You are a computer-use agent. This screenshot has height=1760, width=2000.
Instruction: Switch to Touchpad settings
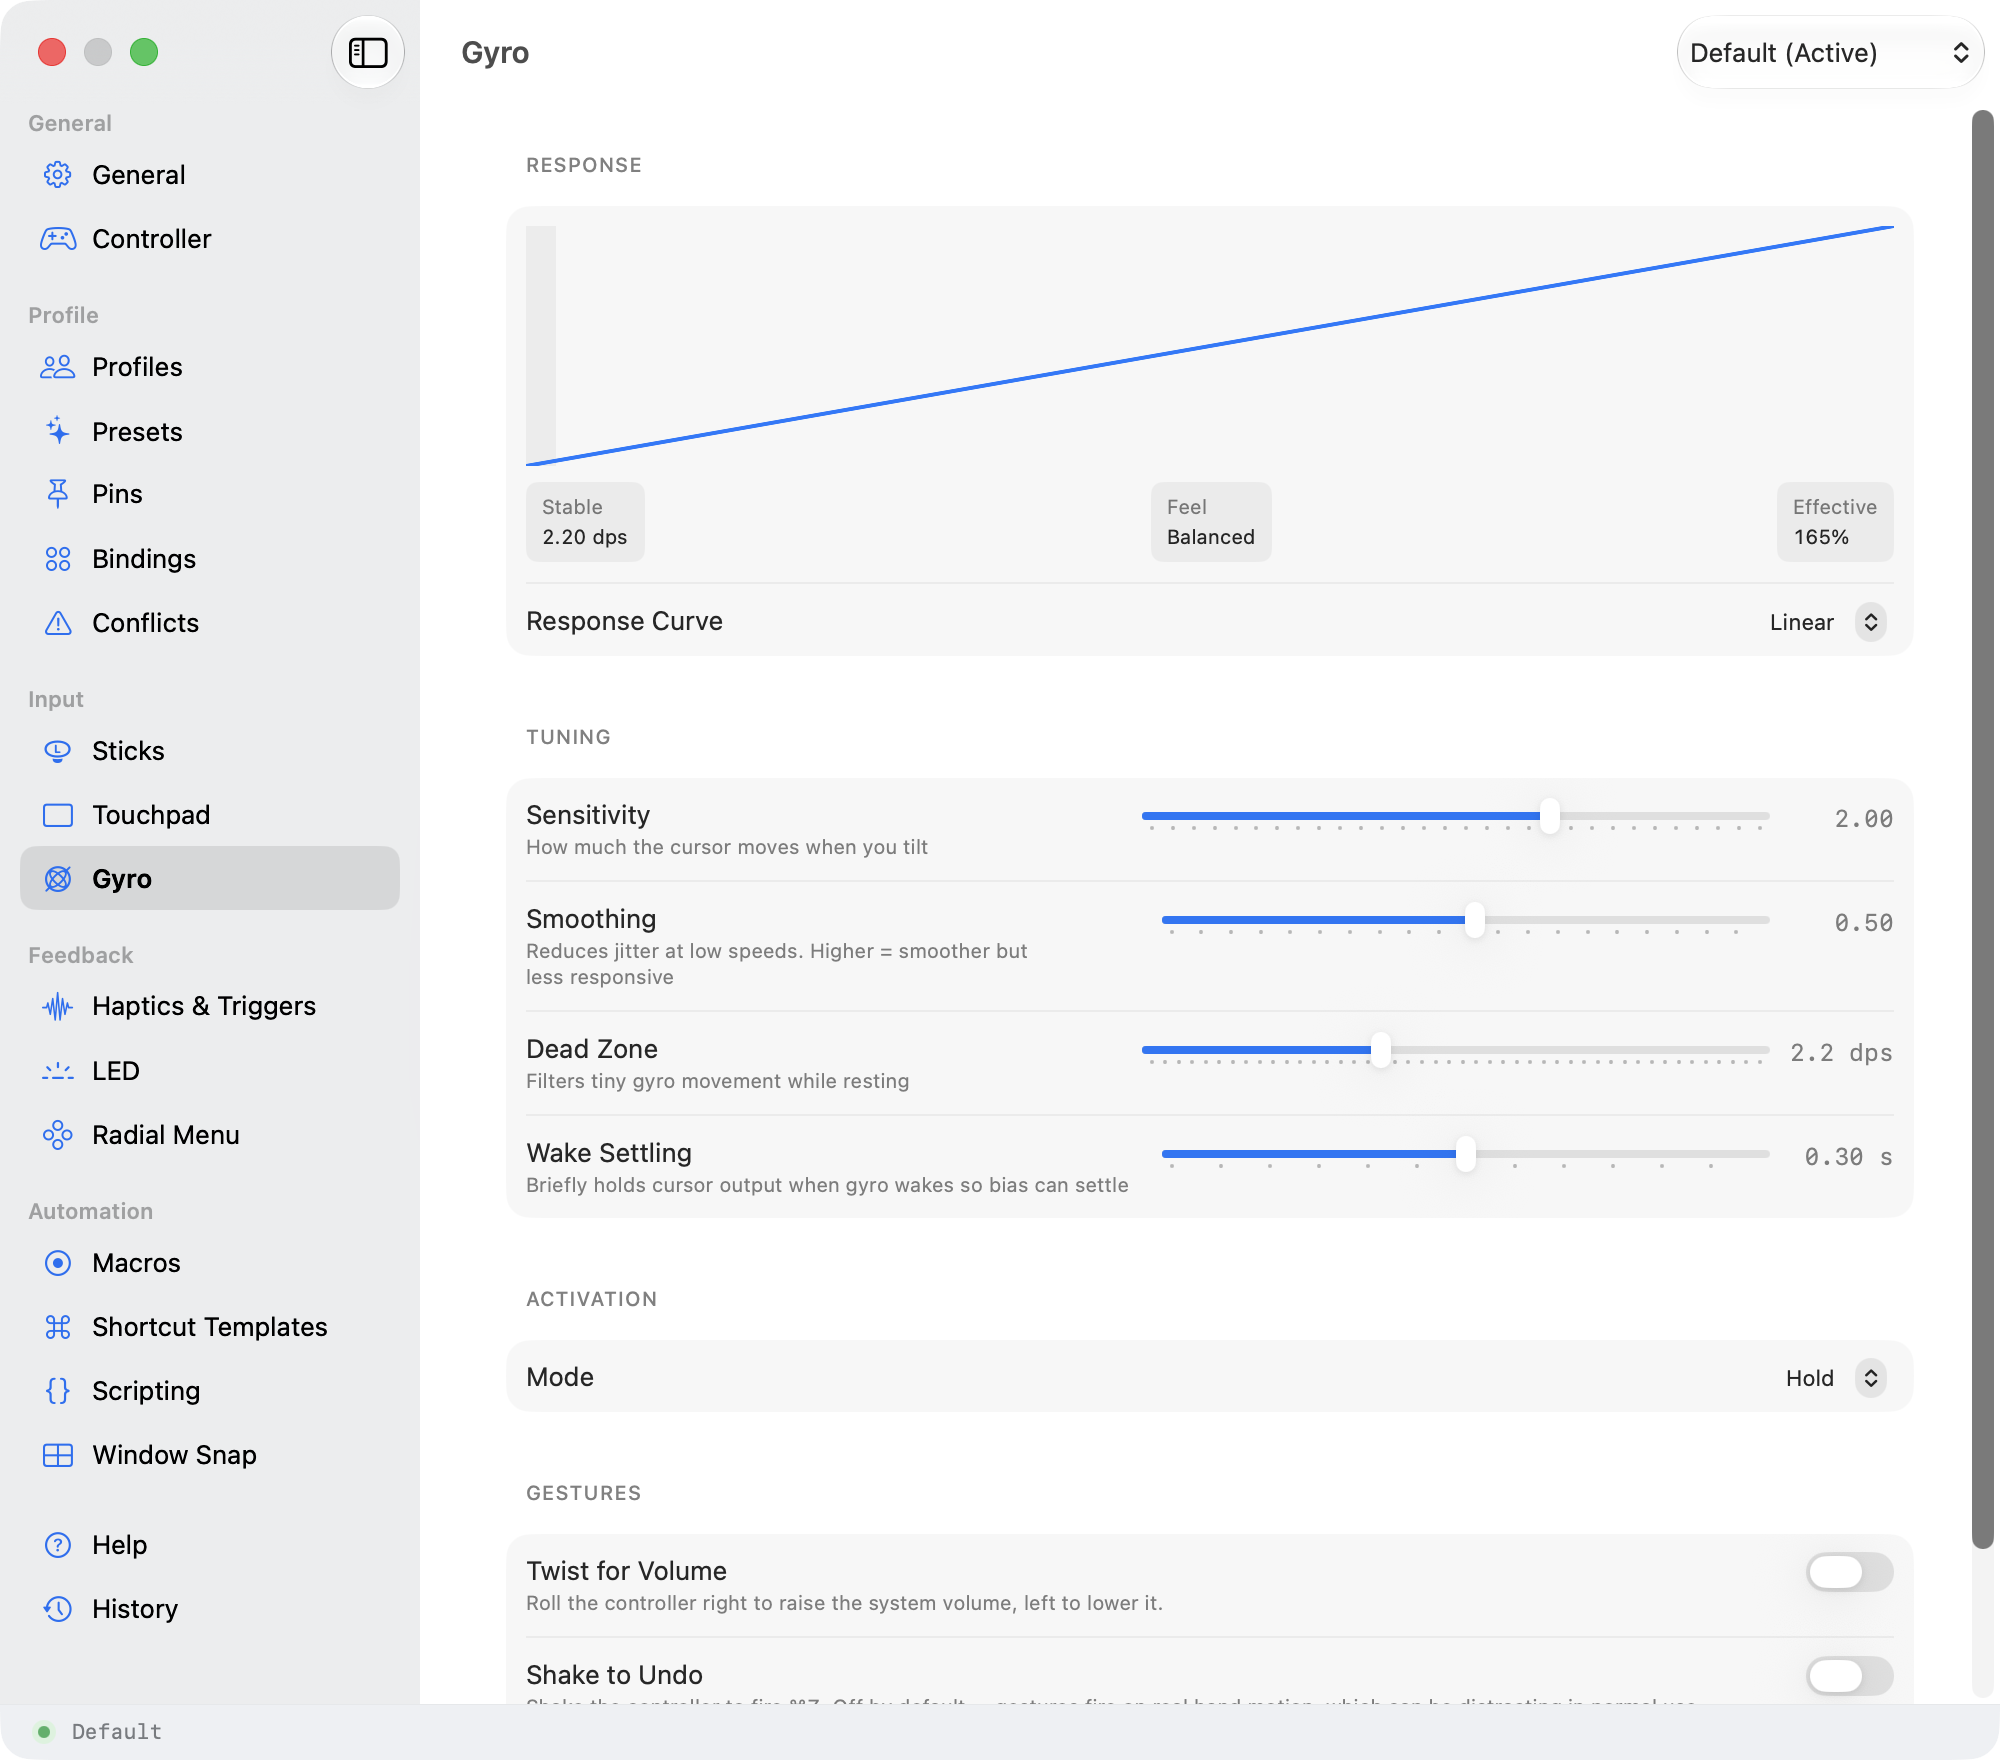210,815
